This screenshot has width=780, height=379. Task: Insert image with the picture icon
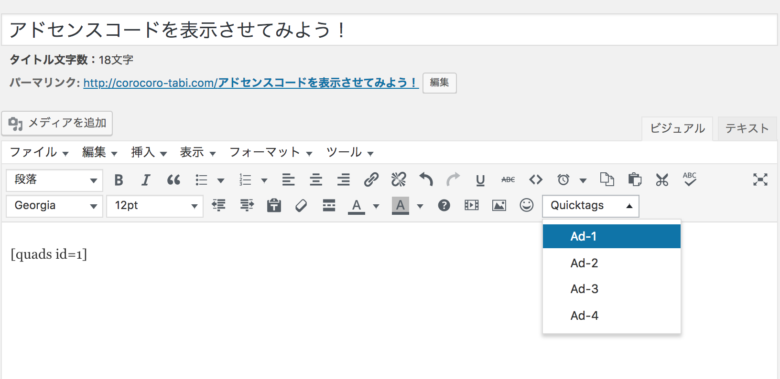pyautogui.click(x=499, y=205)
